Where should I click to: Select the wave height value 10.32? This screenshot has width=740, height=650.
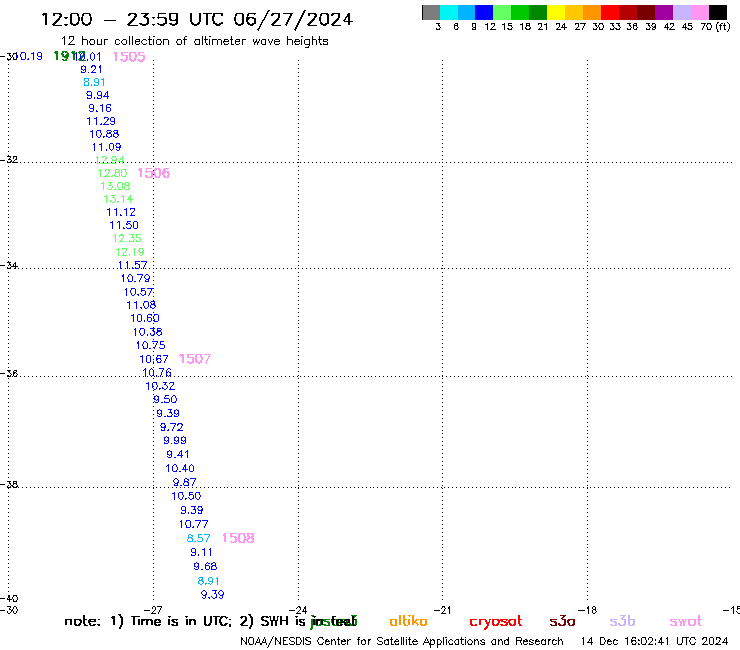(x=160, y=386)
